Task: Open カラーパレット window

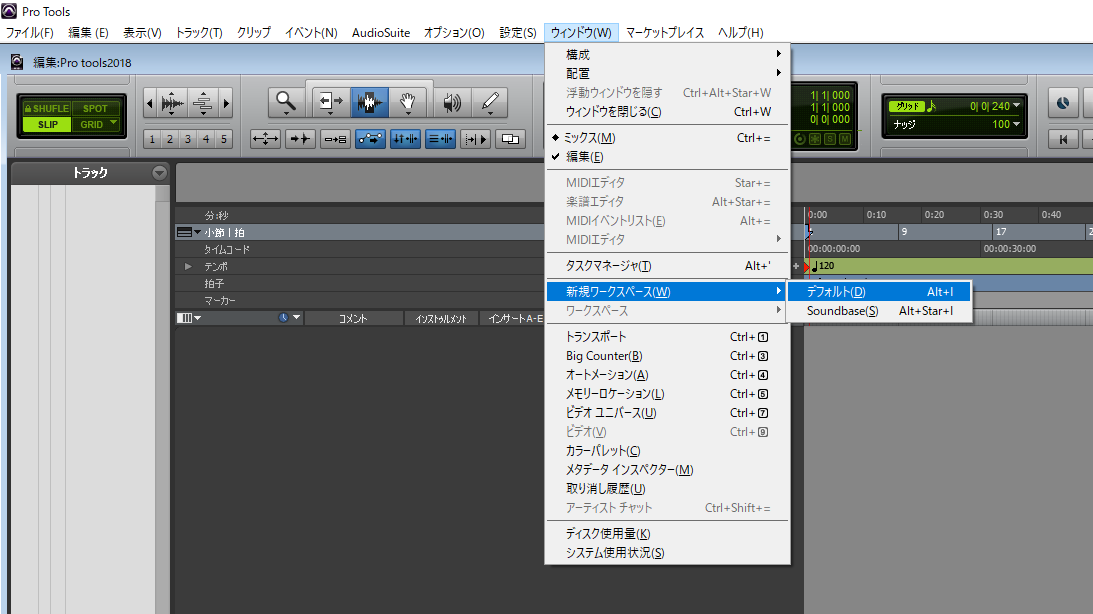Action: tap(668, 451)
